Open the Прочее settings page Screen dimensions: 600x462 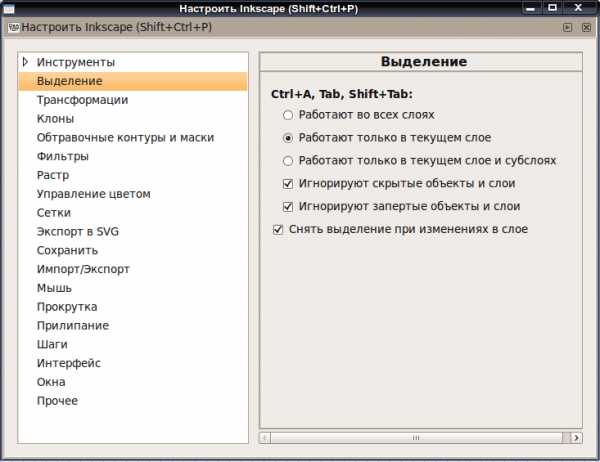pyautogui.click(x=57, y=401)
